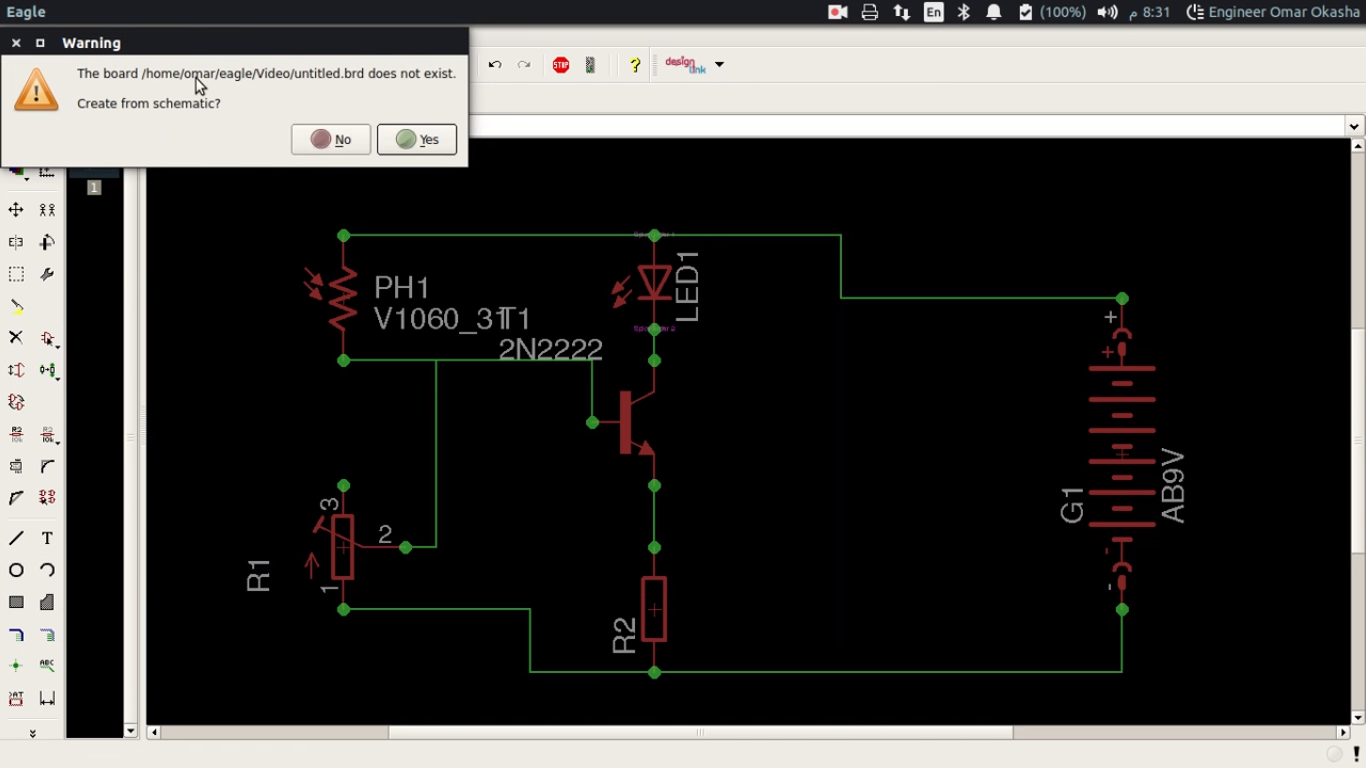1366x768 pixels.
Task: Click the Undo arrow in toolbar
Action: coord(494,65)
